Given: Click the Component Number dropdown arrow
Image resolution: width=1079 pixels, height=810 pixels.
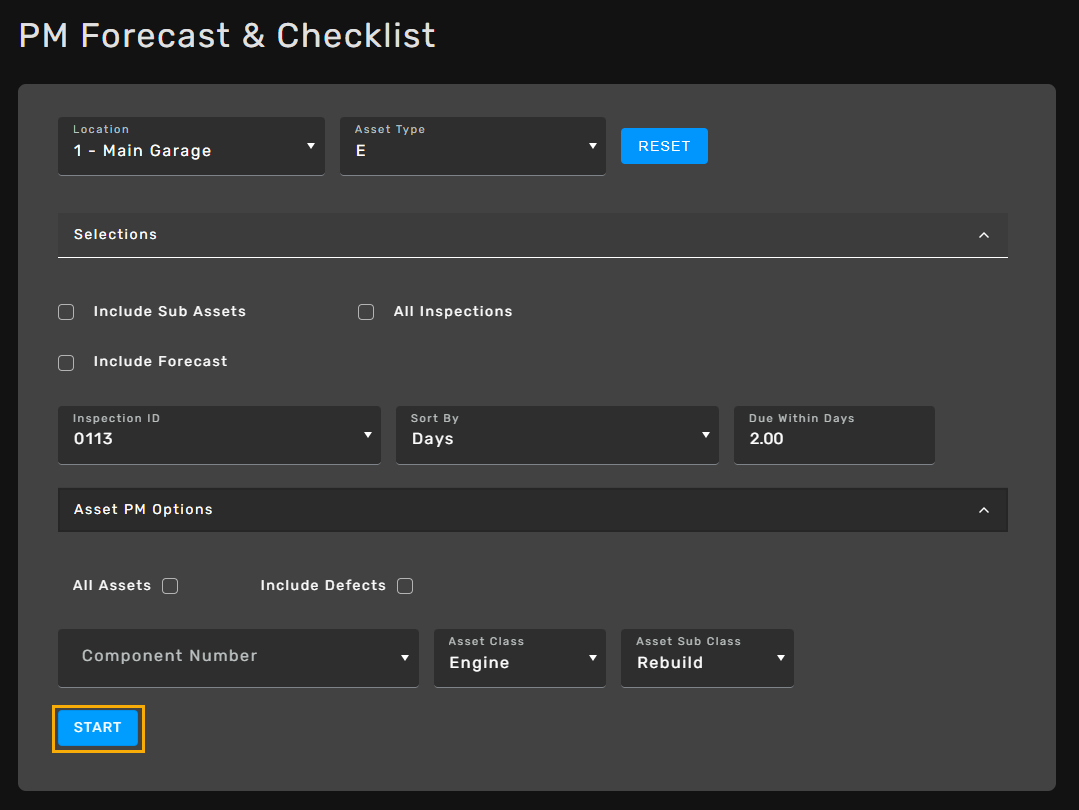Looking at the screenshot, I should pos(405,658).
